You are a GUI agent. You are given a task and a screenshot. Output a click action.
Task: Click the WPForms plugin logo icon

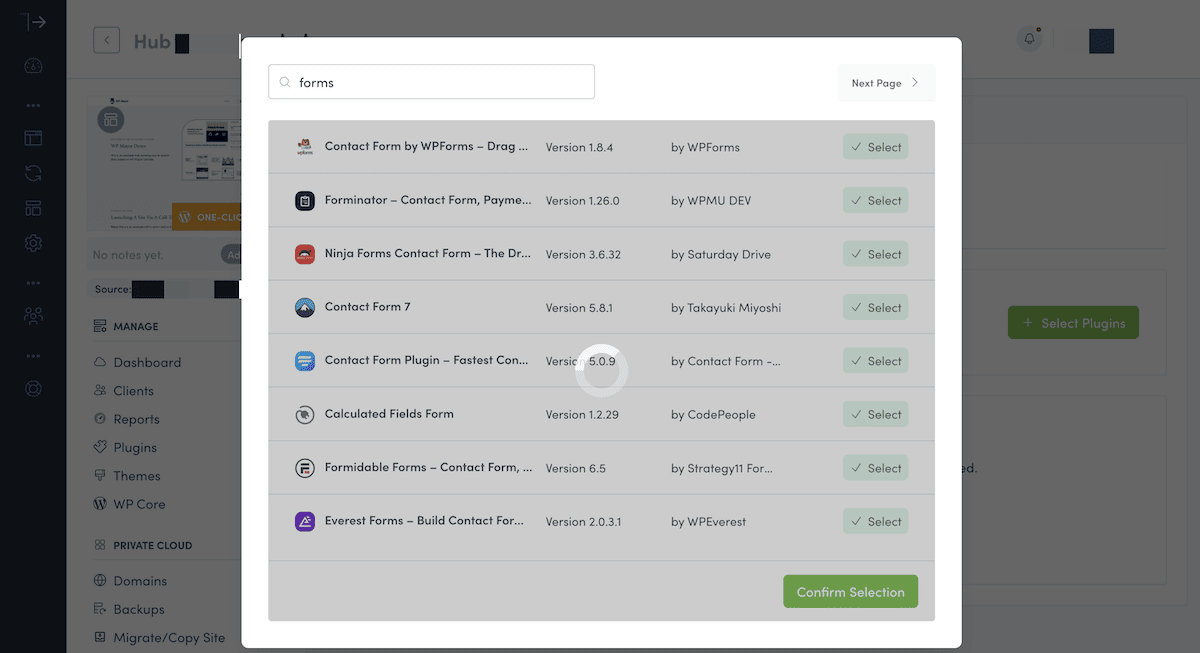pos(305,147)
